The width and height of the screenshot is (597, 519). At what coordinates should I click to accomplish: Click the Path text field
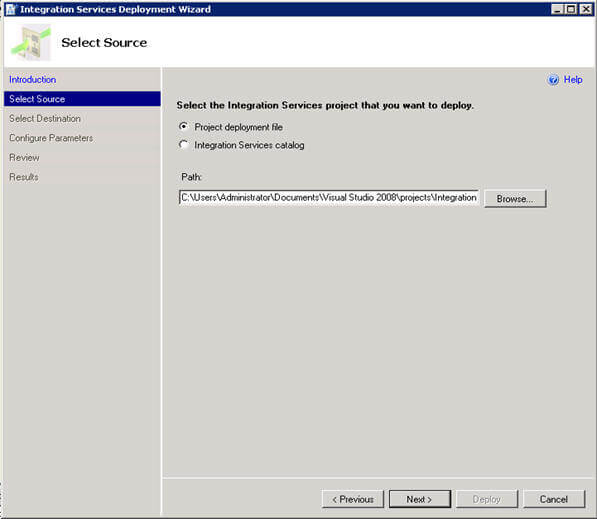[329, 198]
